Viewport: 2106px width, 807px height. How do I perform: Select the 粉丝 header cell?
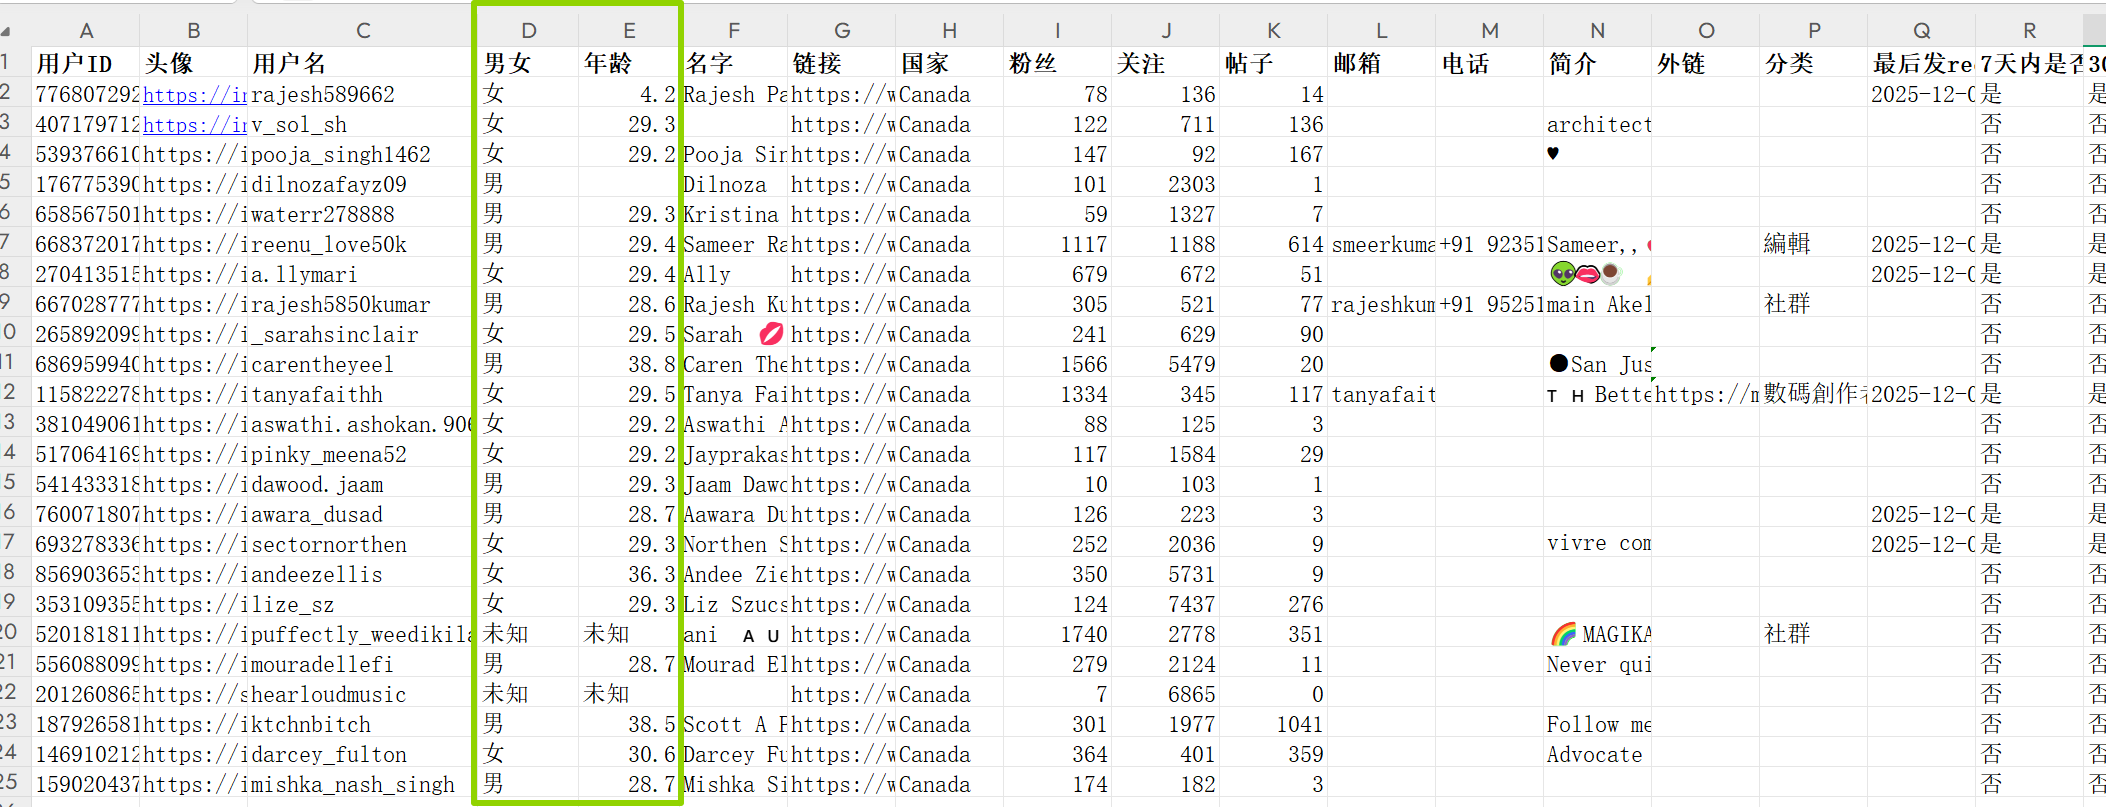point(1057,64)
